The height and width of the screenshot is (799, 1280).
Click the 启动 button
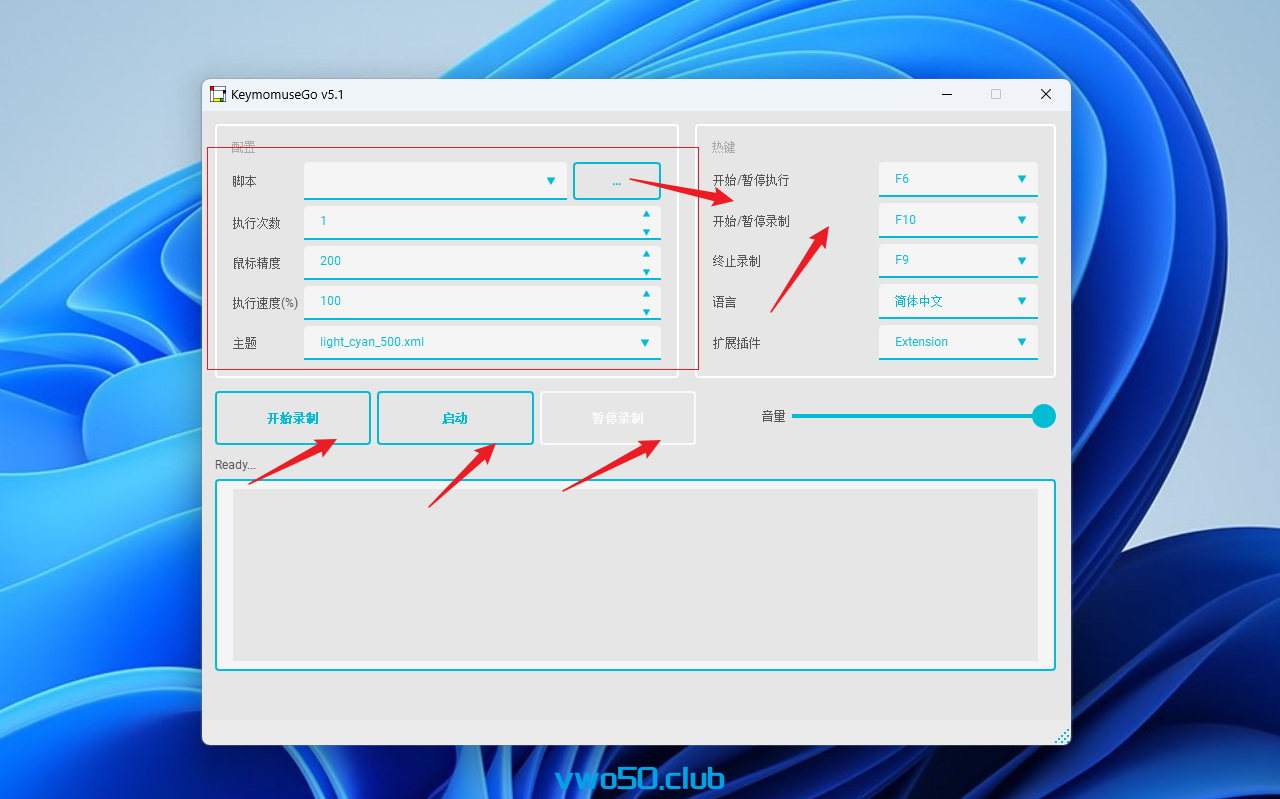click(455, 418)
